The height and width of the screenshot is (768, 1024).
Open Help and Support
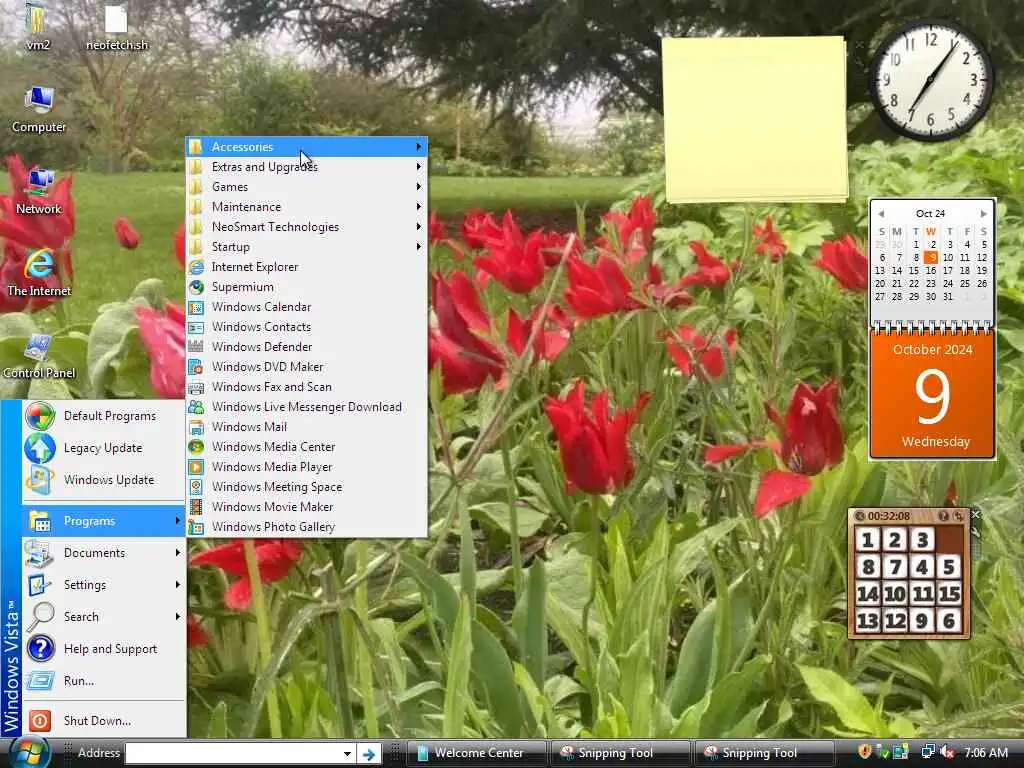[x=104, y=648]
